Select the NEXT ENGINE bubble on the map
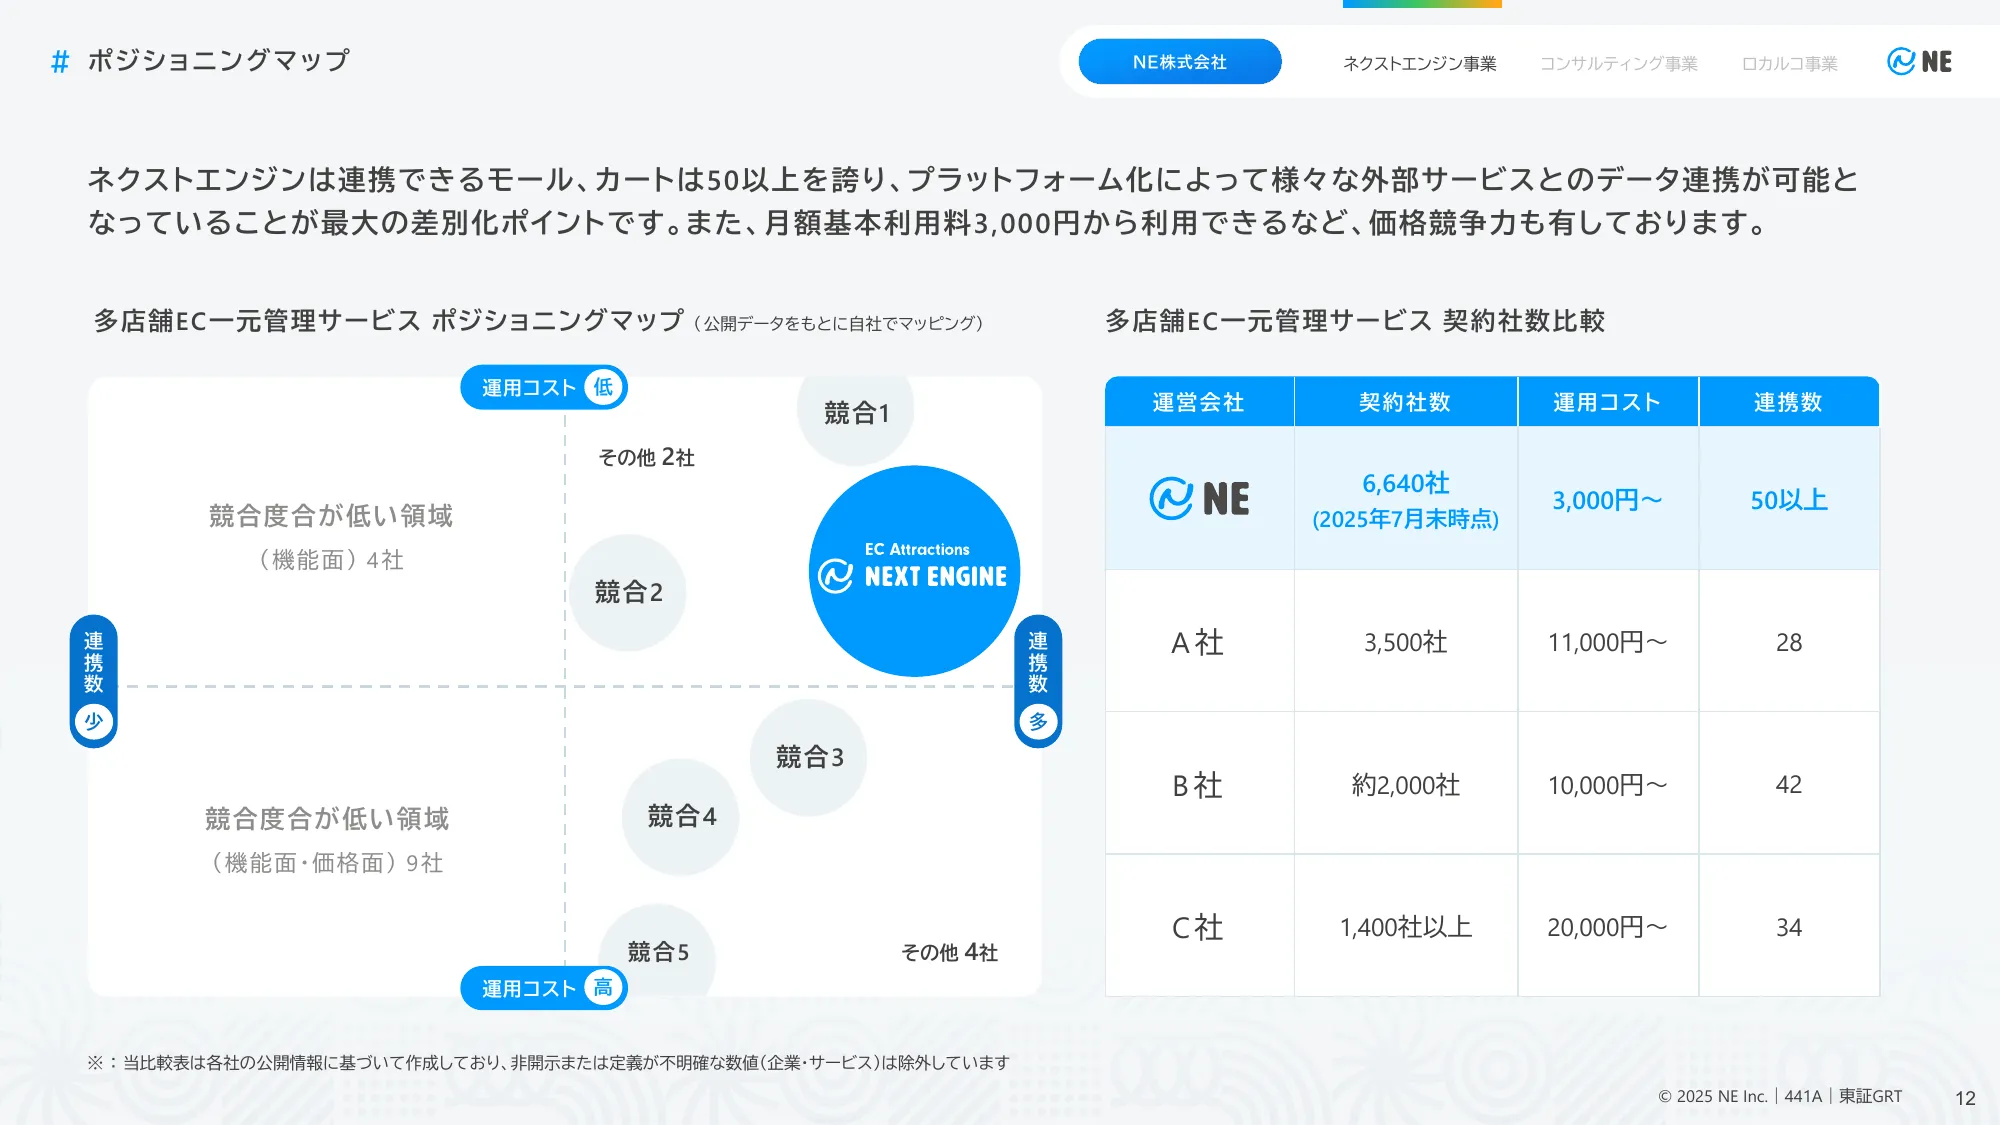Image resolution: width=2000 pixels, height=1125 pixels. click(x=913, y=572)
